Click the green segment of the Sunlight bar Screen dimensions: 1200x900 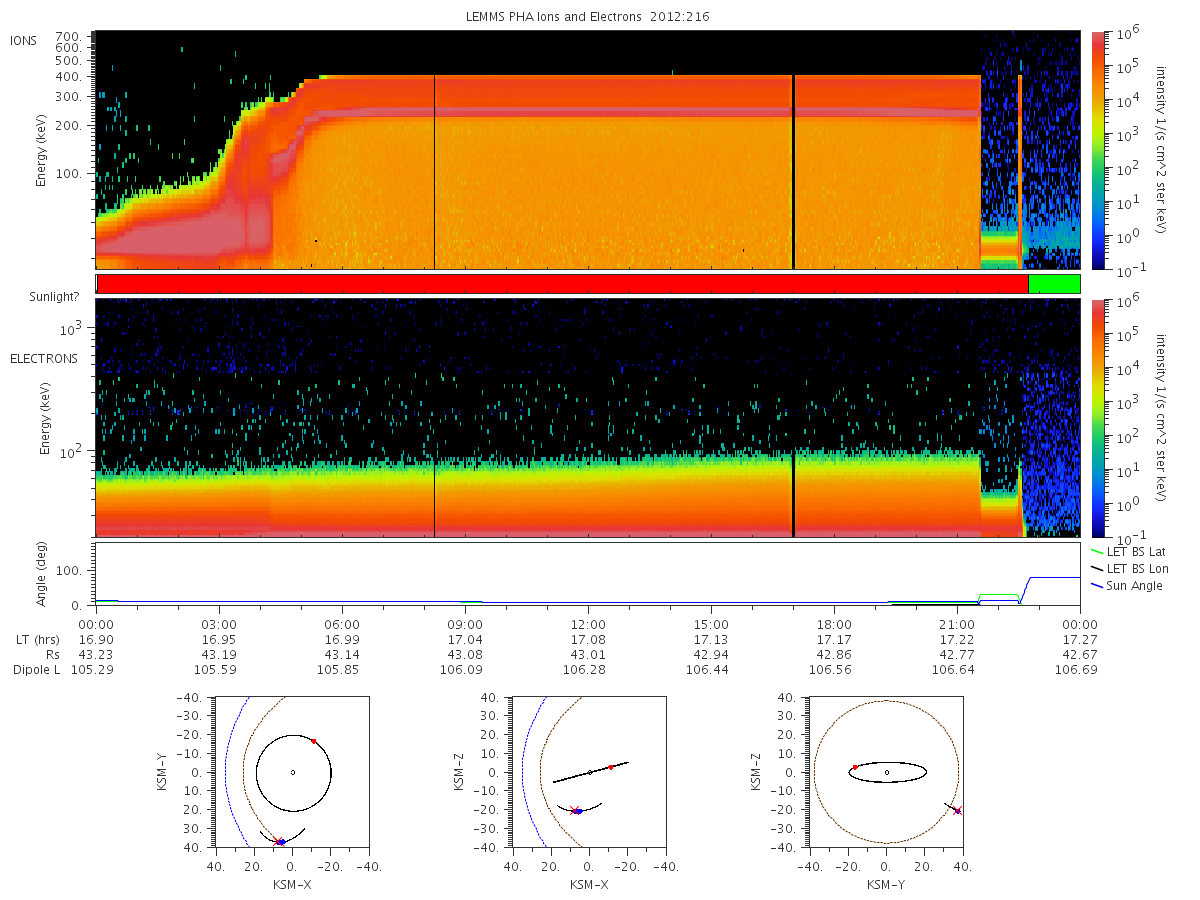pyautogui.click(x=1054, y=284)
